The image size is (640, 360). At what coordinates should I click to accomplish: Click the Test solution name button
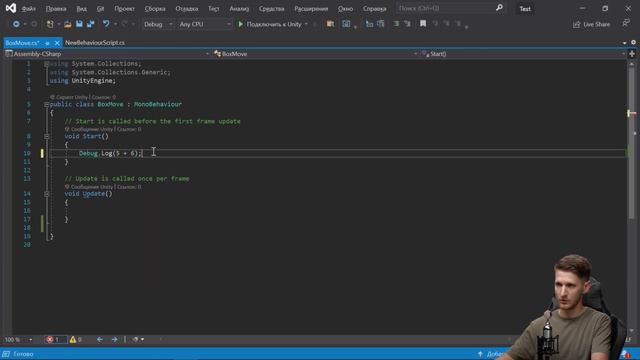tap(525, 9)
